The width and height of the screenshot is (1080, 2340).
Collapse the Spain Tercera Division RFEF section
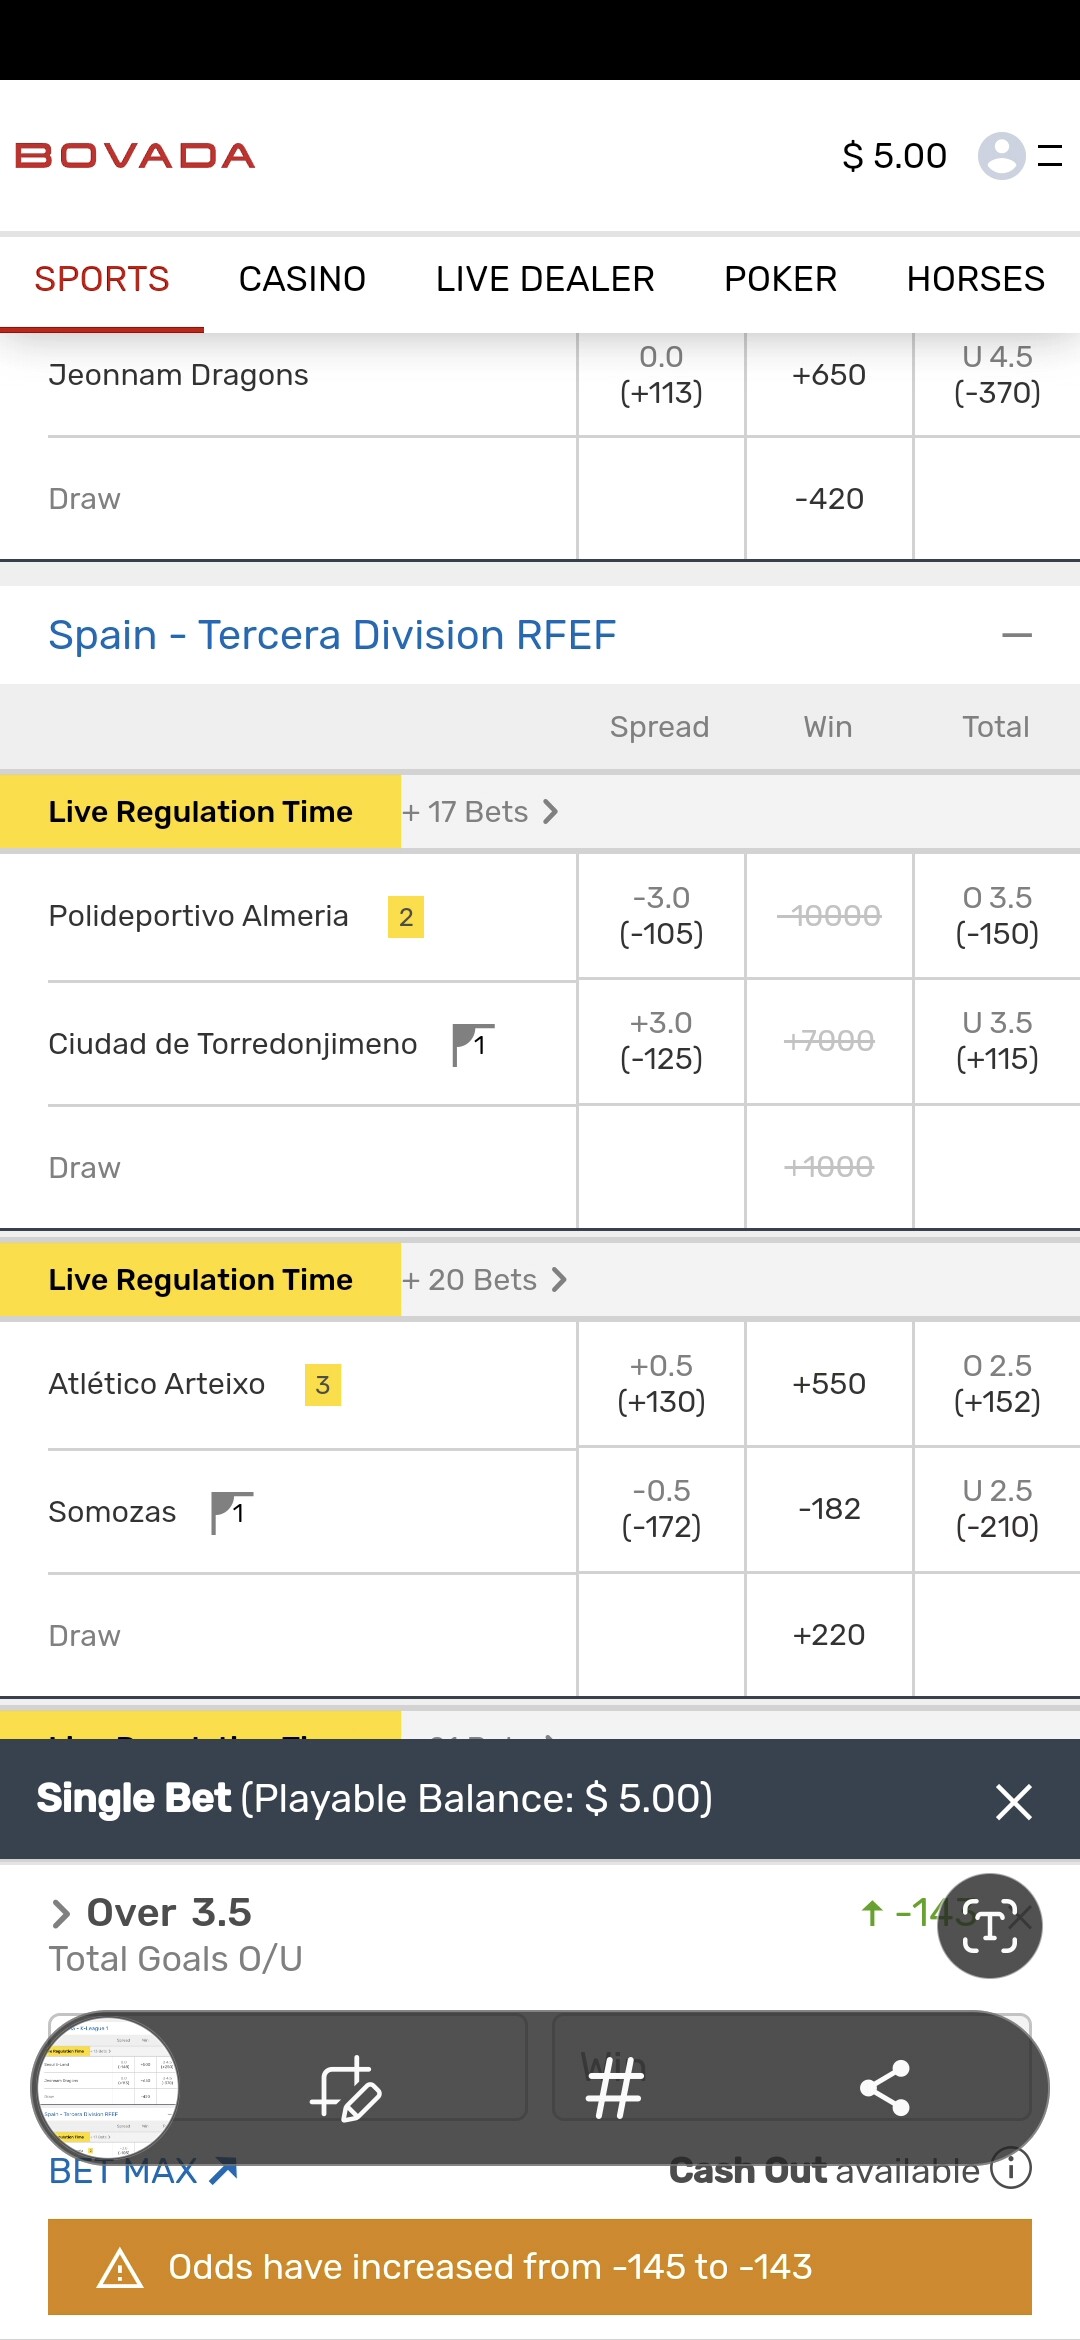pyautogui.click(x=1016, y=635)
